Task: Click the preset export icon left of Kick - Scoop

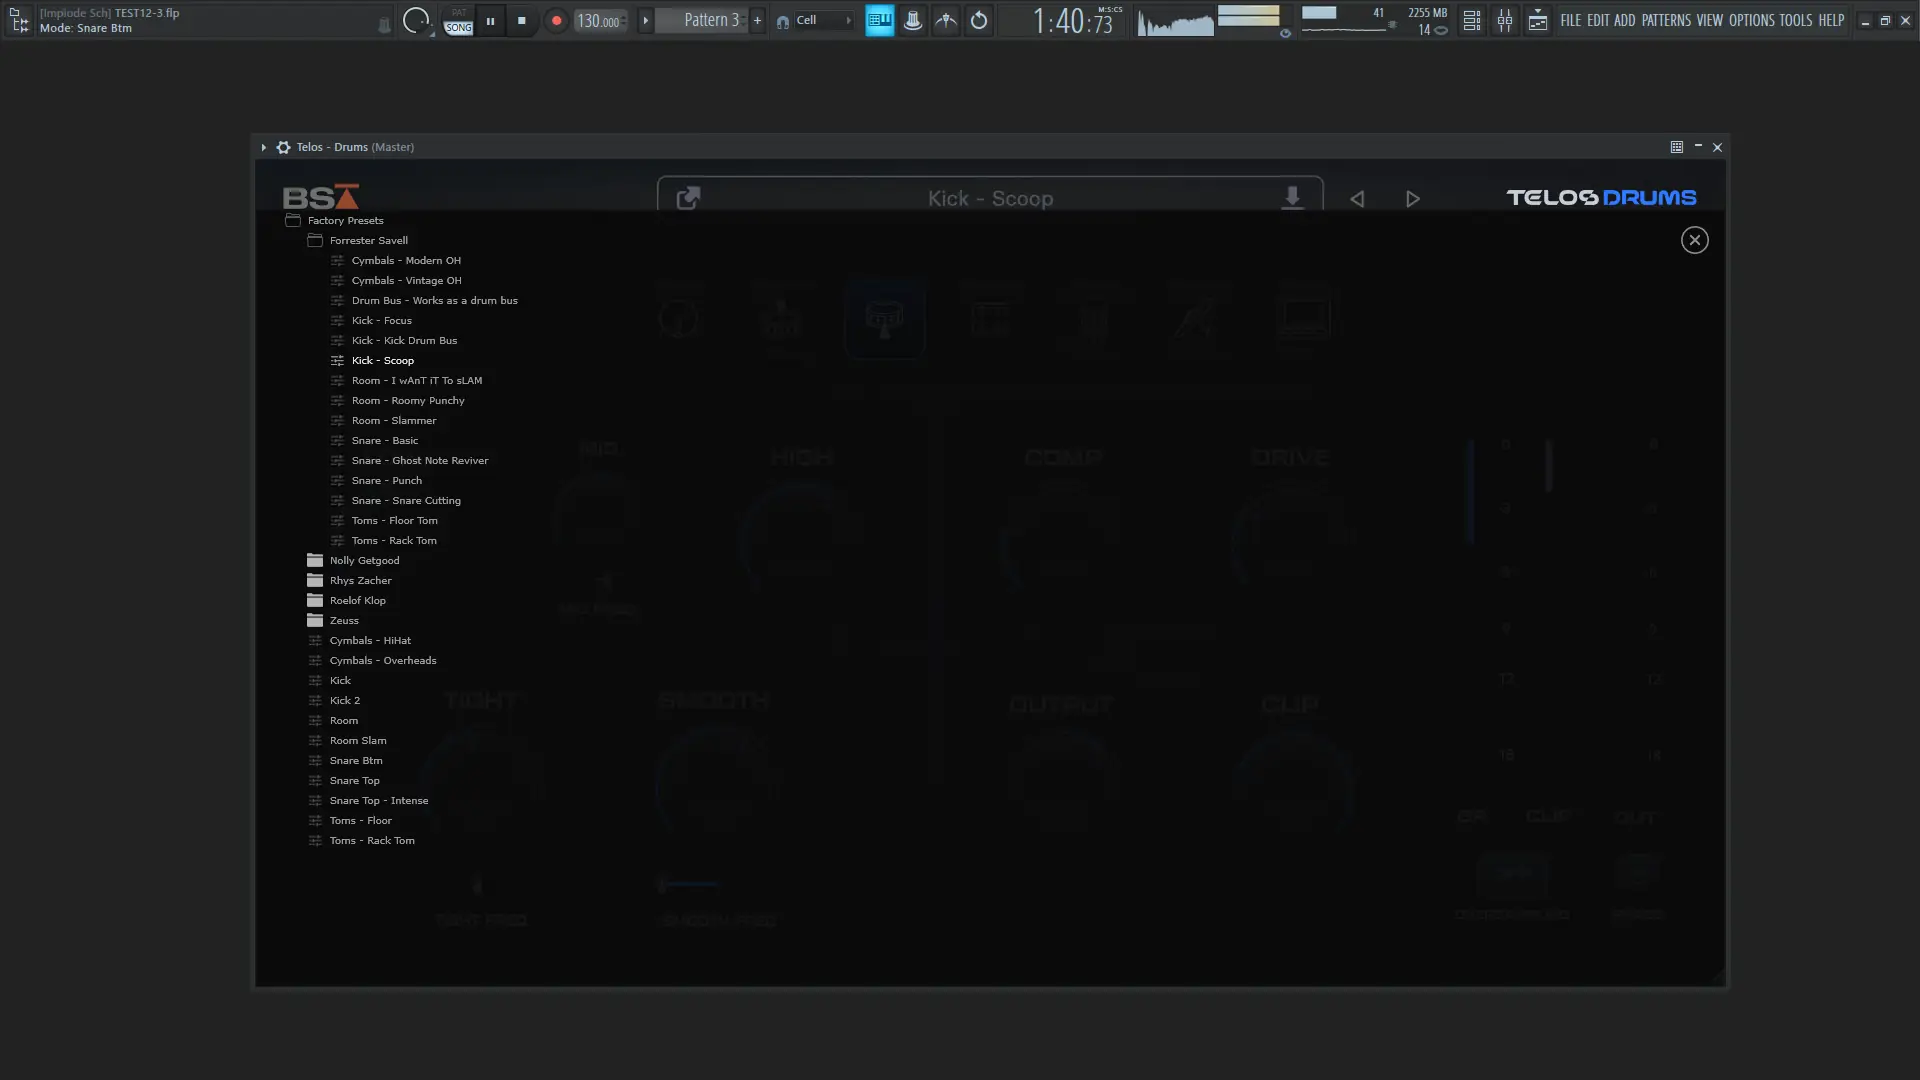Action: point(688,198)
